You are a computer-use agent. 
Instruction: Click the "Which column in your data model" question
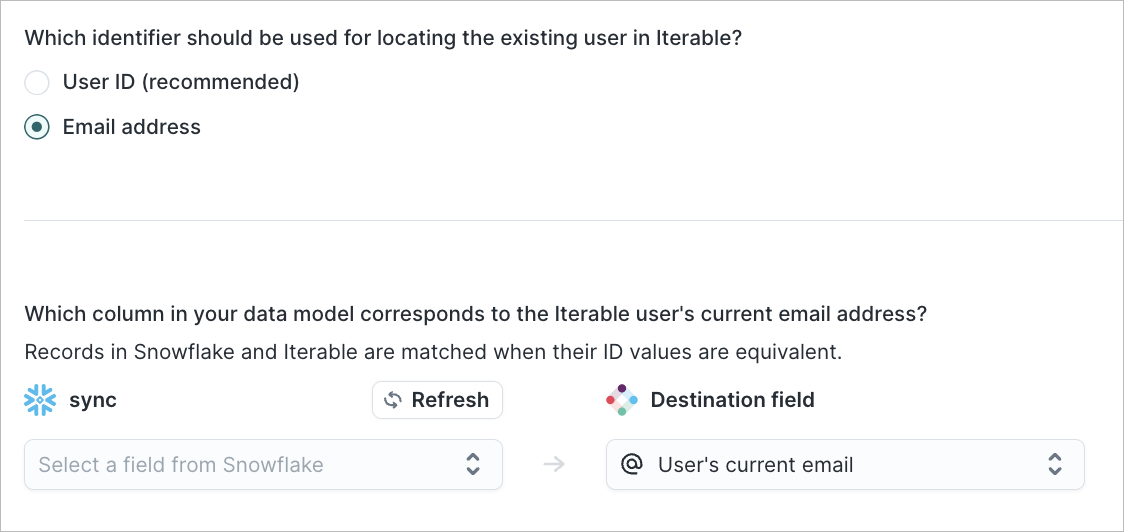(x=476, y=314)
